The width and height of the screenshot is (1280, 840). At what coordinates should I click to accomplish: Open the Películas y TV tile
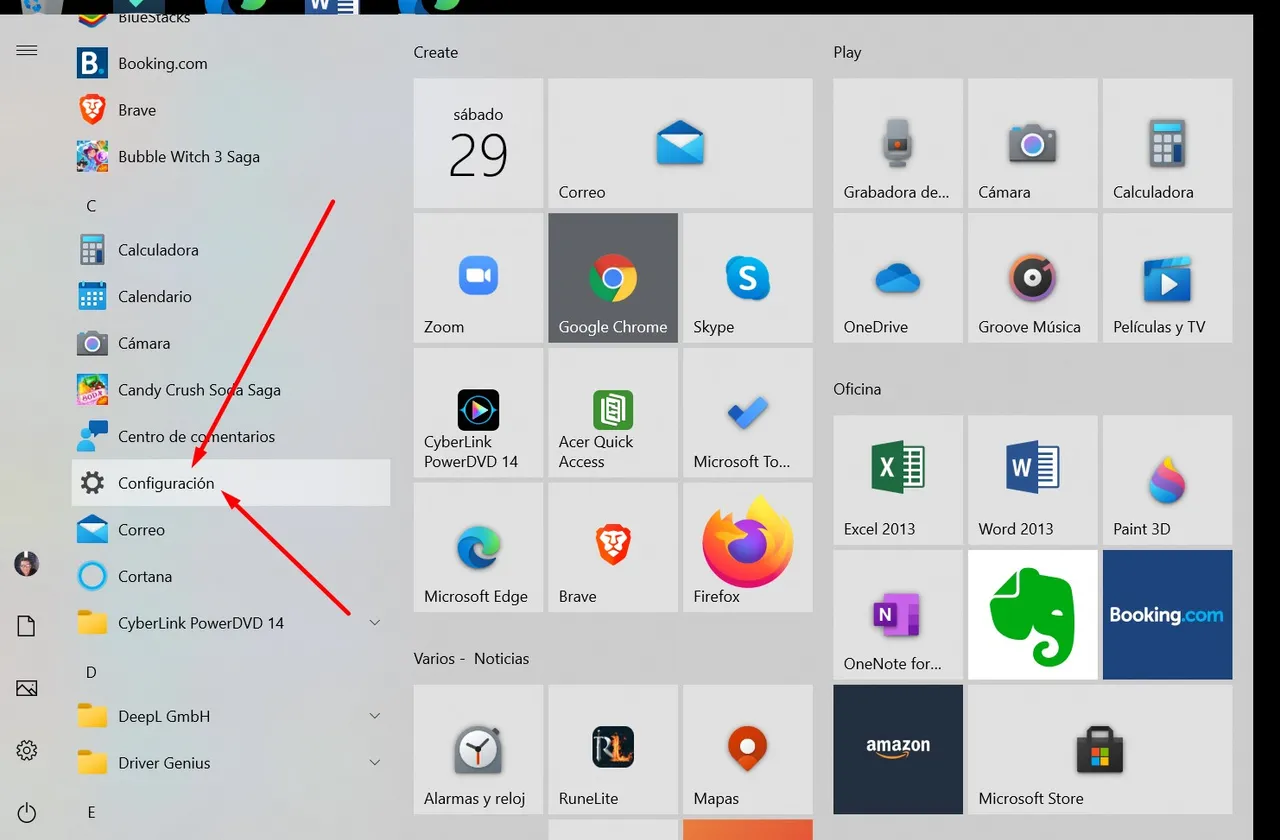pos(1168,278)
